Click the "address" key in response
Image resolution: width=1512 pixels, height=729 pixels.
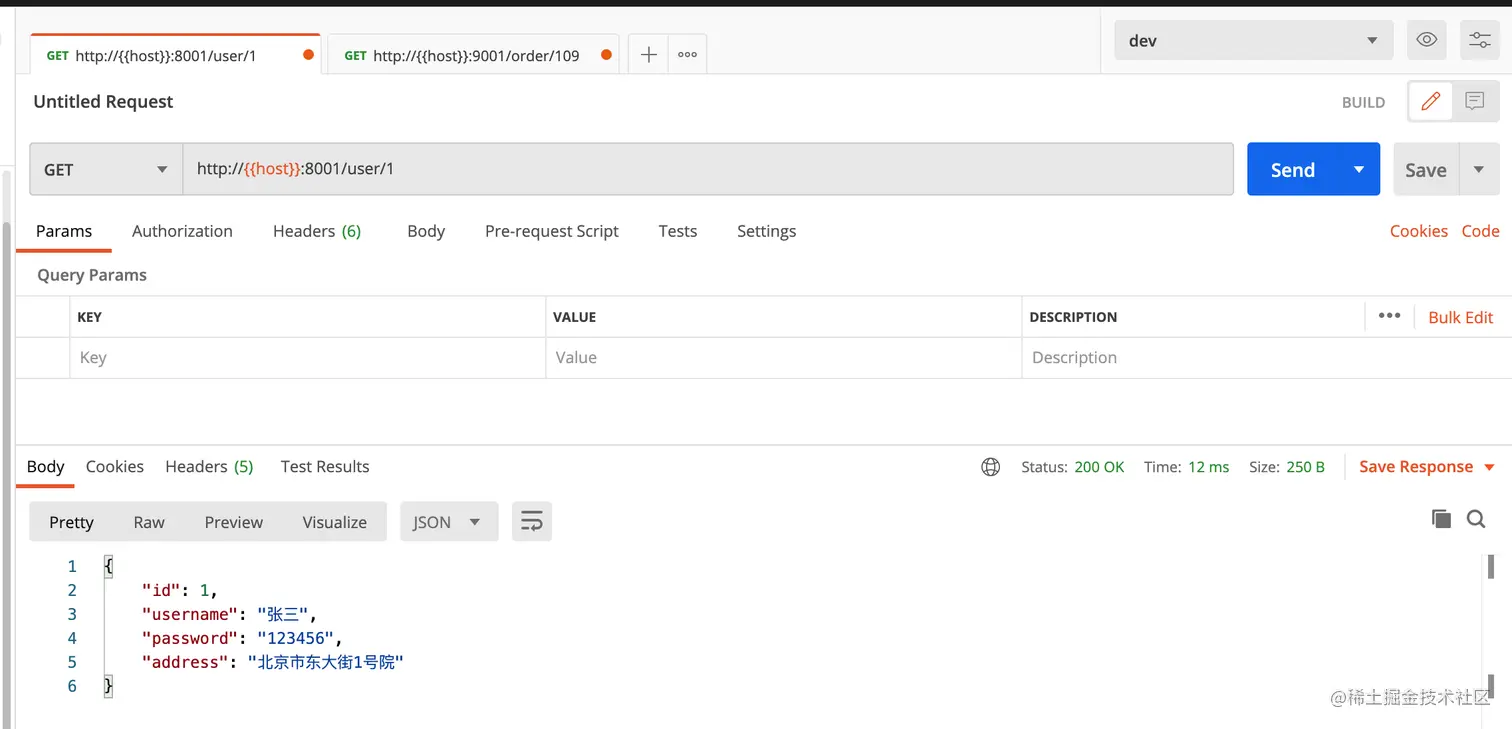(x=185, y=662)
